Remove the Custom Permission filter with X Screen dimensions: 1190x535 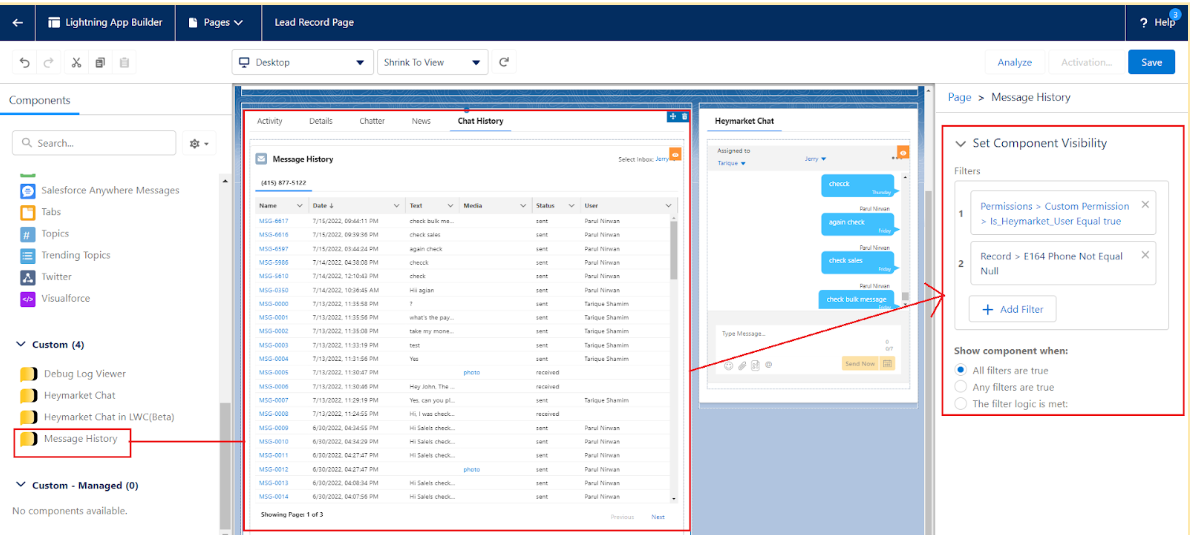(1145, 204)
